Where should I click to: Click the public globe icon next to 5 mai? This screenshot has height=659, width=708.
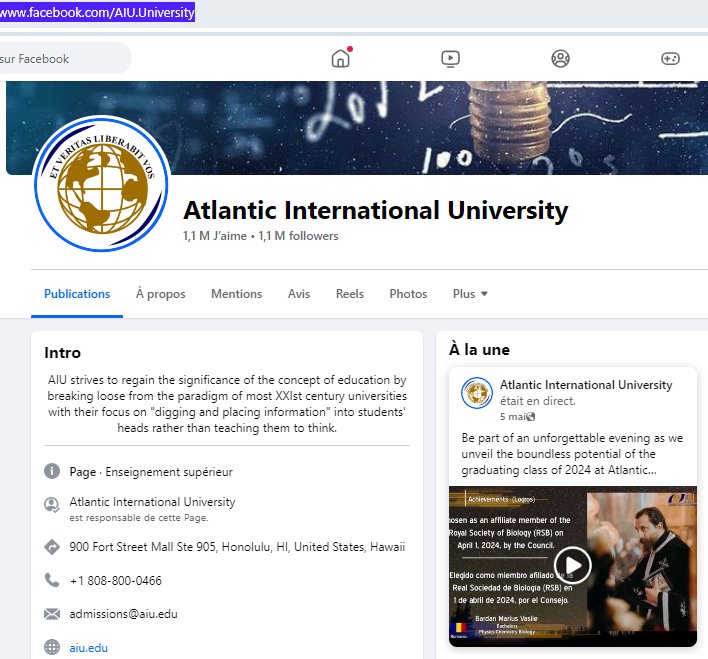click(531, 417)
